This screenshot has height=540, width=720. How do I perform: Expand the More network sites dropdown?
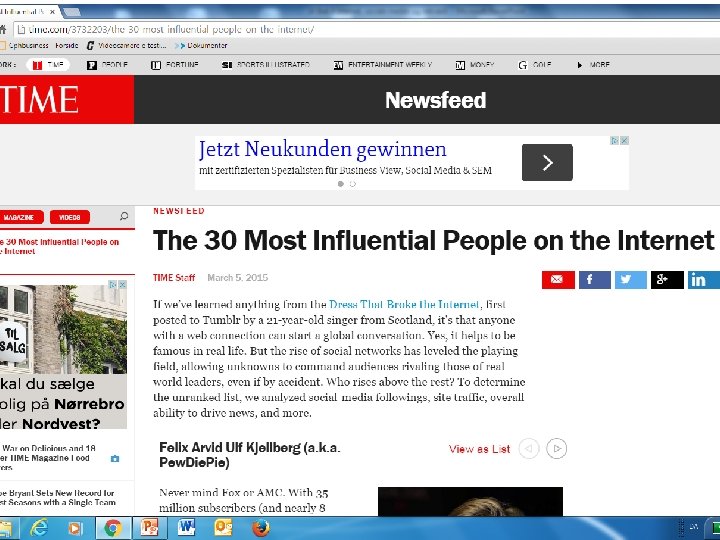pos(593,65)
